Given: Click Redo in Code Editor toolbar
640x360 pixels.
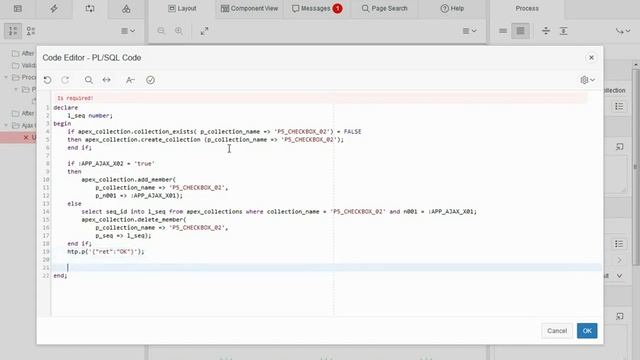Looking at the screenshot, I should pos(65,80).
